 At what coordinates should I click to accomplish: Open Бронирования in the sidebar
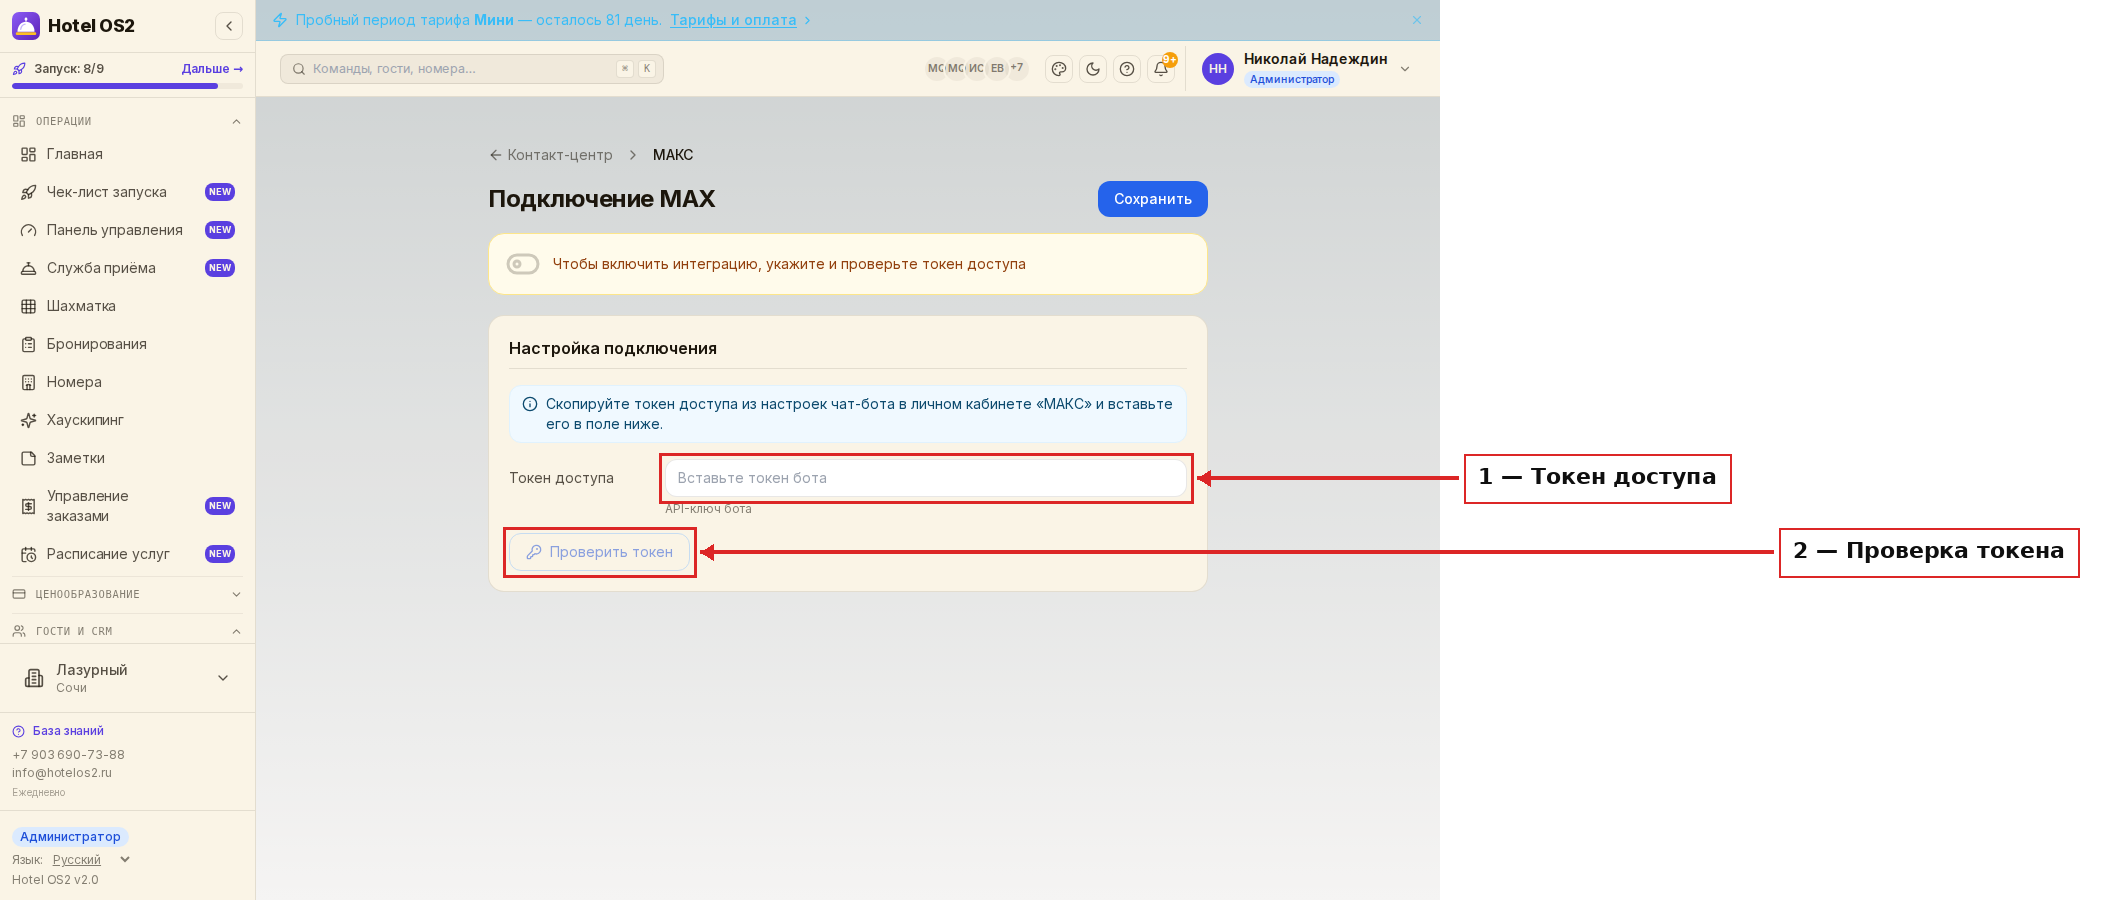click(127, 344)
